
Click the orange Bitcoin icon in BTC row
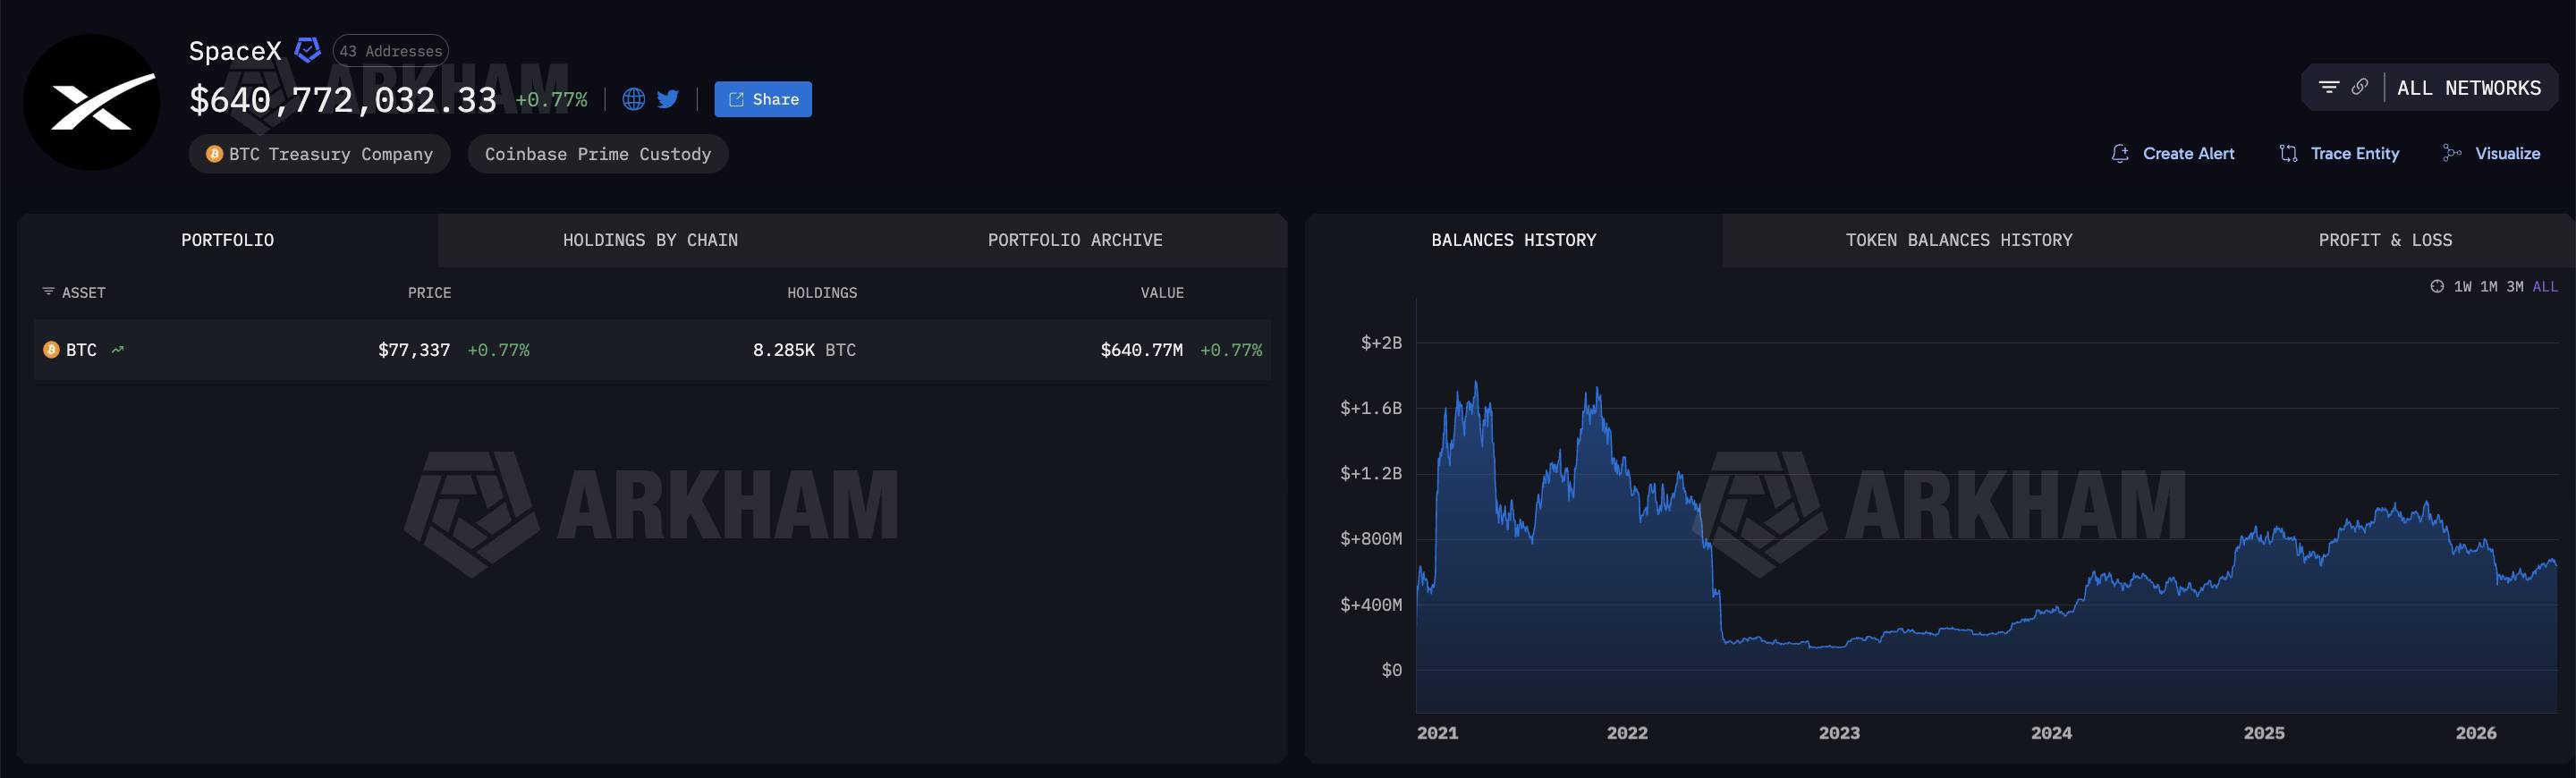coord(51,350)
